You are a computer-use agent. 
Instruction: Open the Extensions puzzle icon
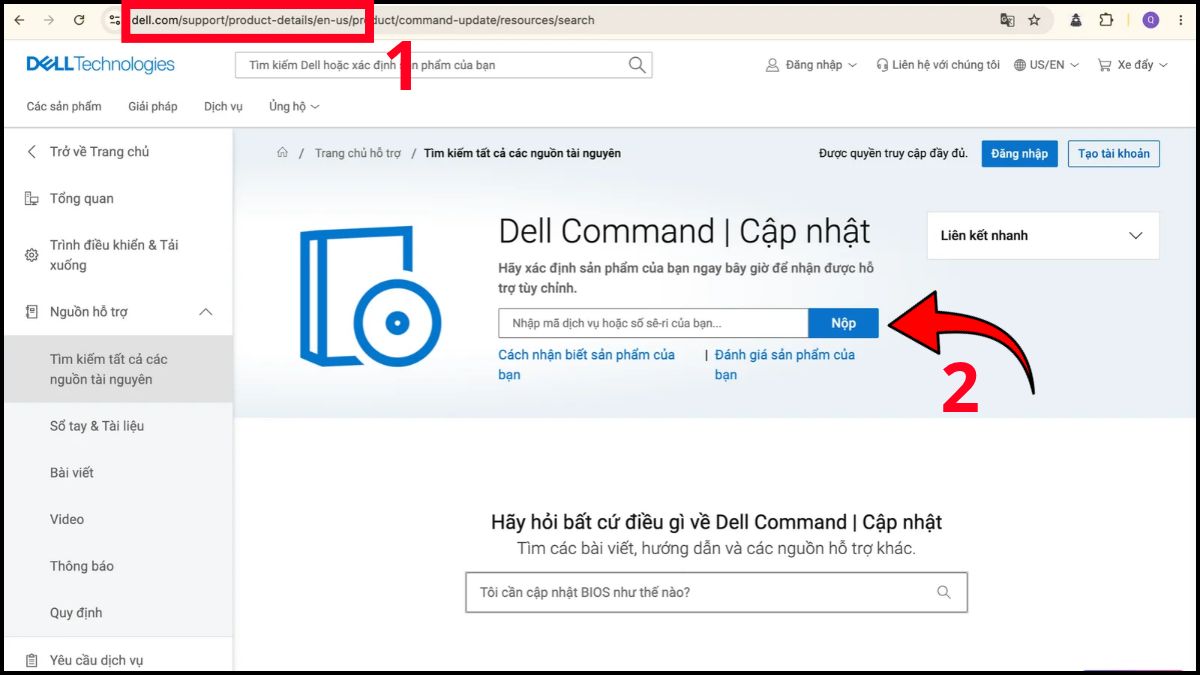(x=1106, y=20)
